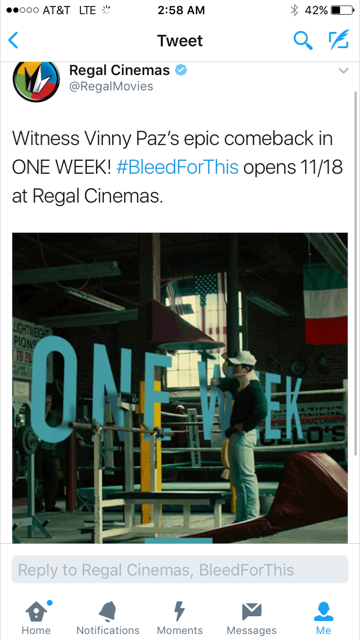The width and height of the screenshot is (360, 640).
Task: Open the @RegalMovies handle
Action: pos(111,87)
